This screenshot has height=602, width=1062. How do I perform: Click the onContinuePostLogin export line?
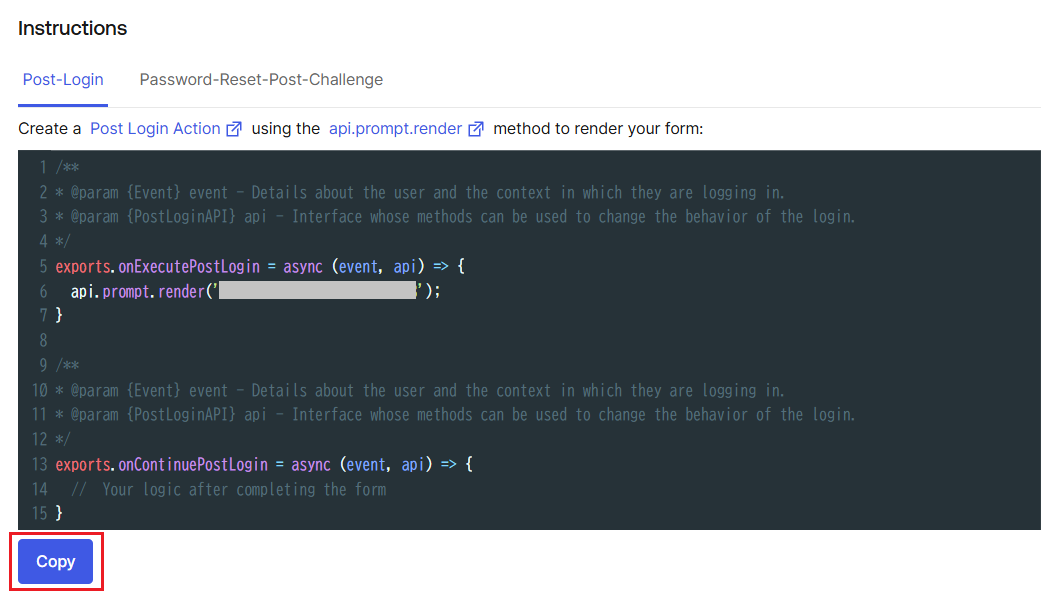tap(264, 465)
